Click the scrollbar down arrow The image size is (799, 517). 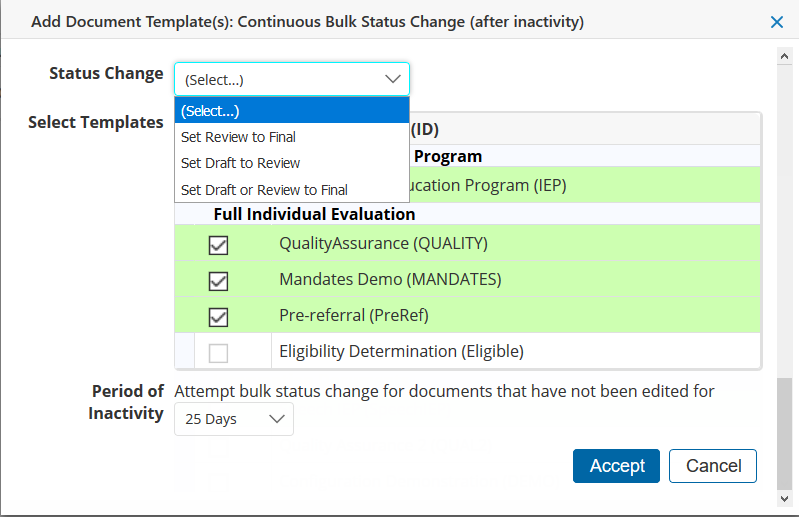[785, 497]
